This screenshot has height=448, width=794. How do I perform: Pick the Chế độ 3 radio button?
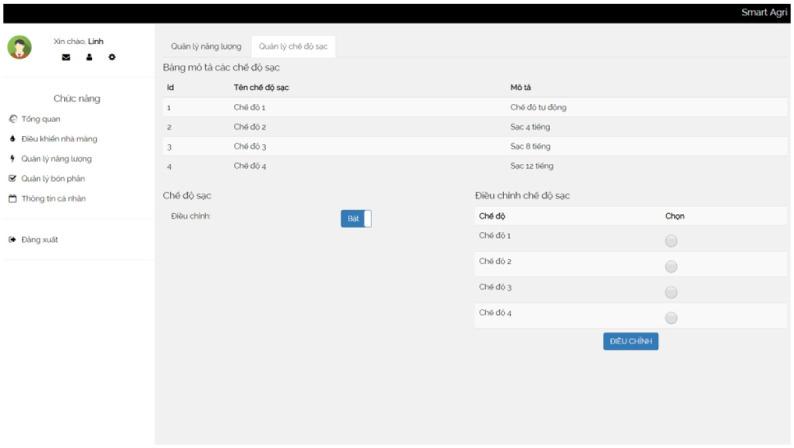tap(670, 292)
